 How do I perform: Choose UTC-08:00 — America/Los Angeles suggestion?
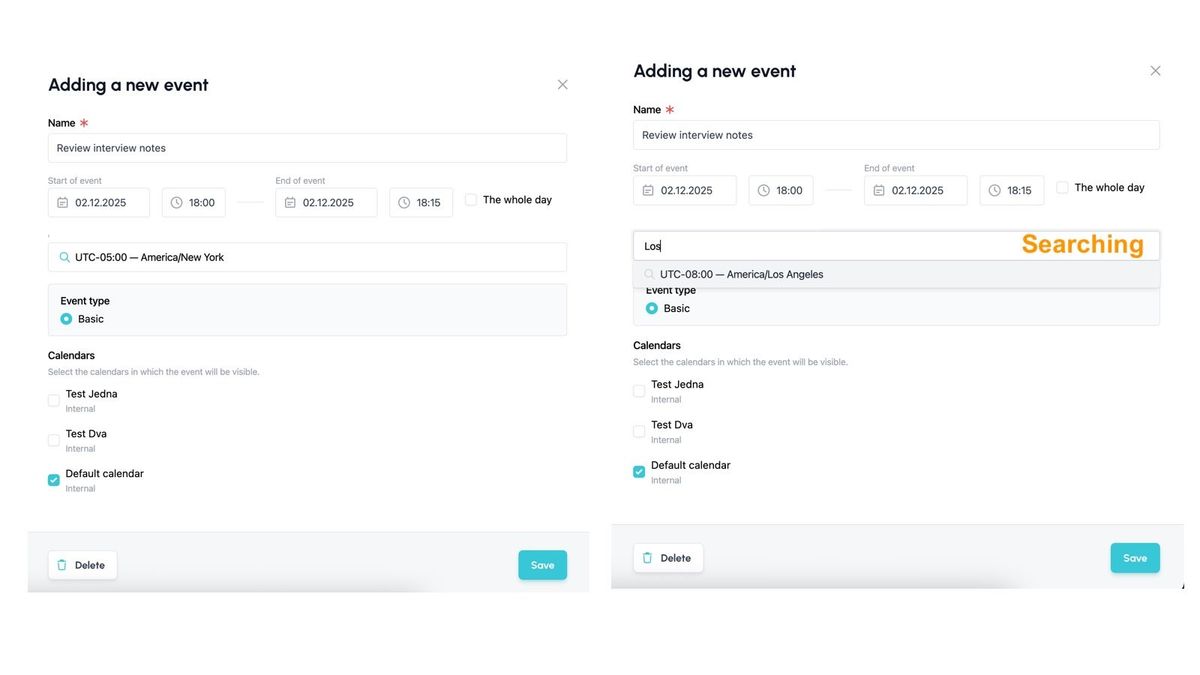coord(741,275)
